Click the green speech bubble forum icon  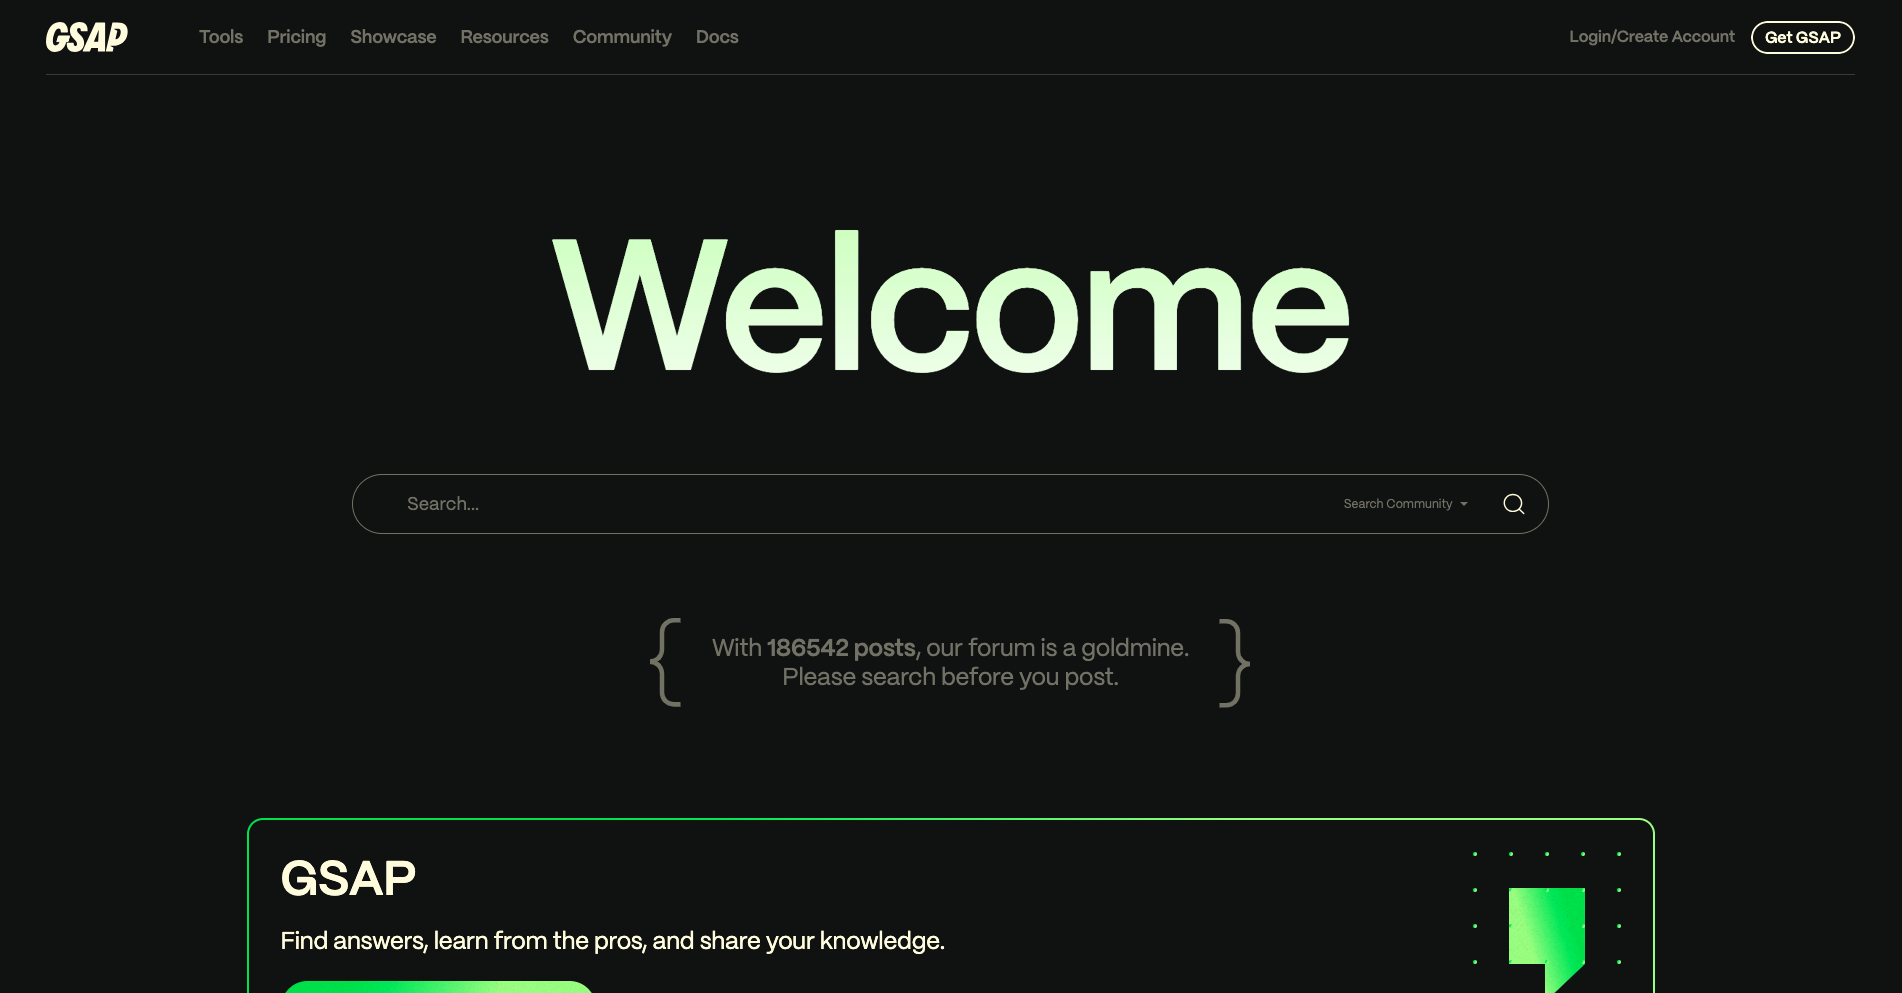point(1546,933)
